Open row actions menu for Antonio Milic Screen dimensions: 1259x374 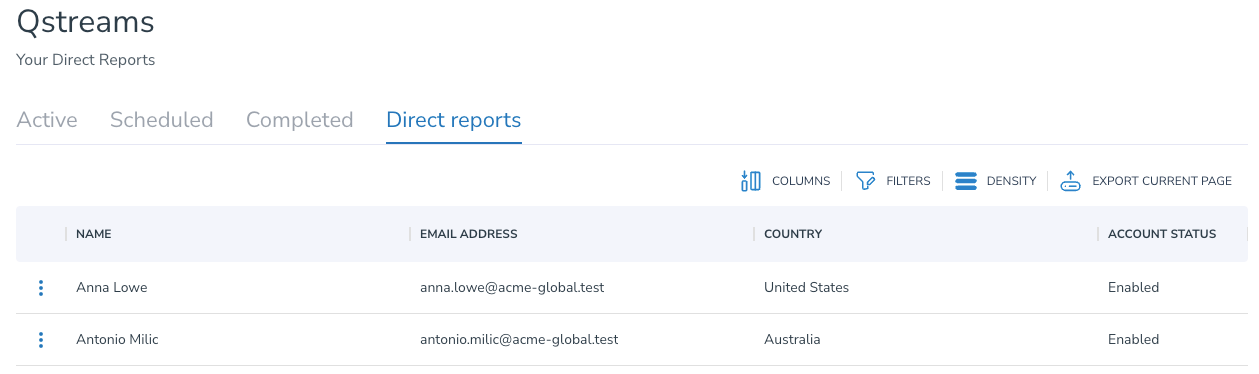(41, 340)
